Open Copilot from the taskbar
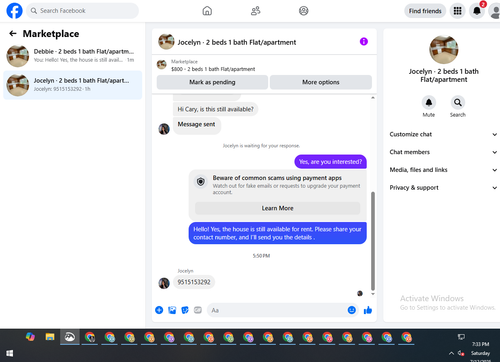Viewport: 500px width, 362px height. [x=30, y=337]
